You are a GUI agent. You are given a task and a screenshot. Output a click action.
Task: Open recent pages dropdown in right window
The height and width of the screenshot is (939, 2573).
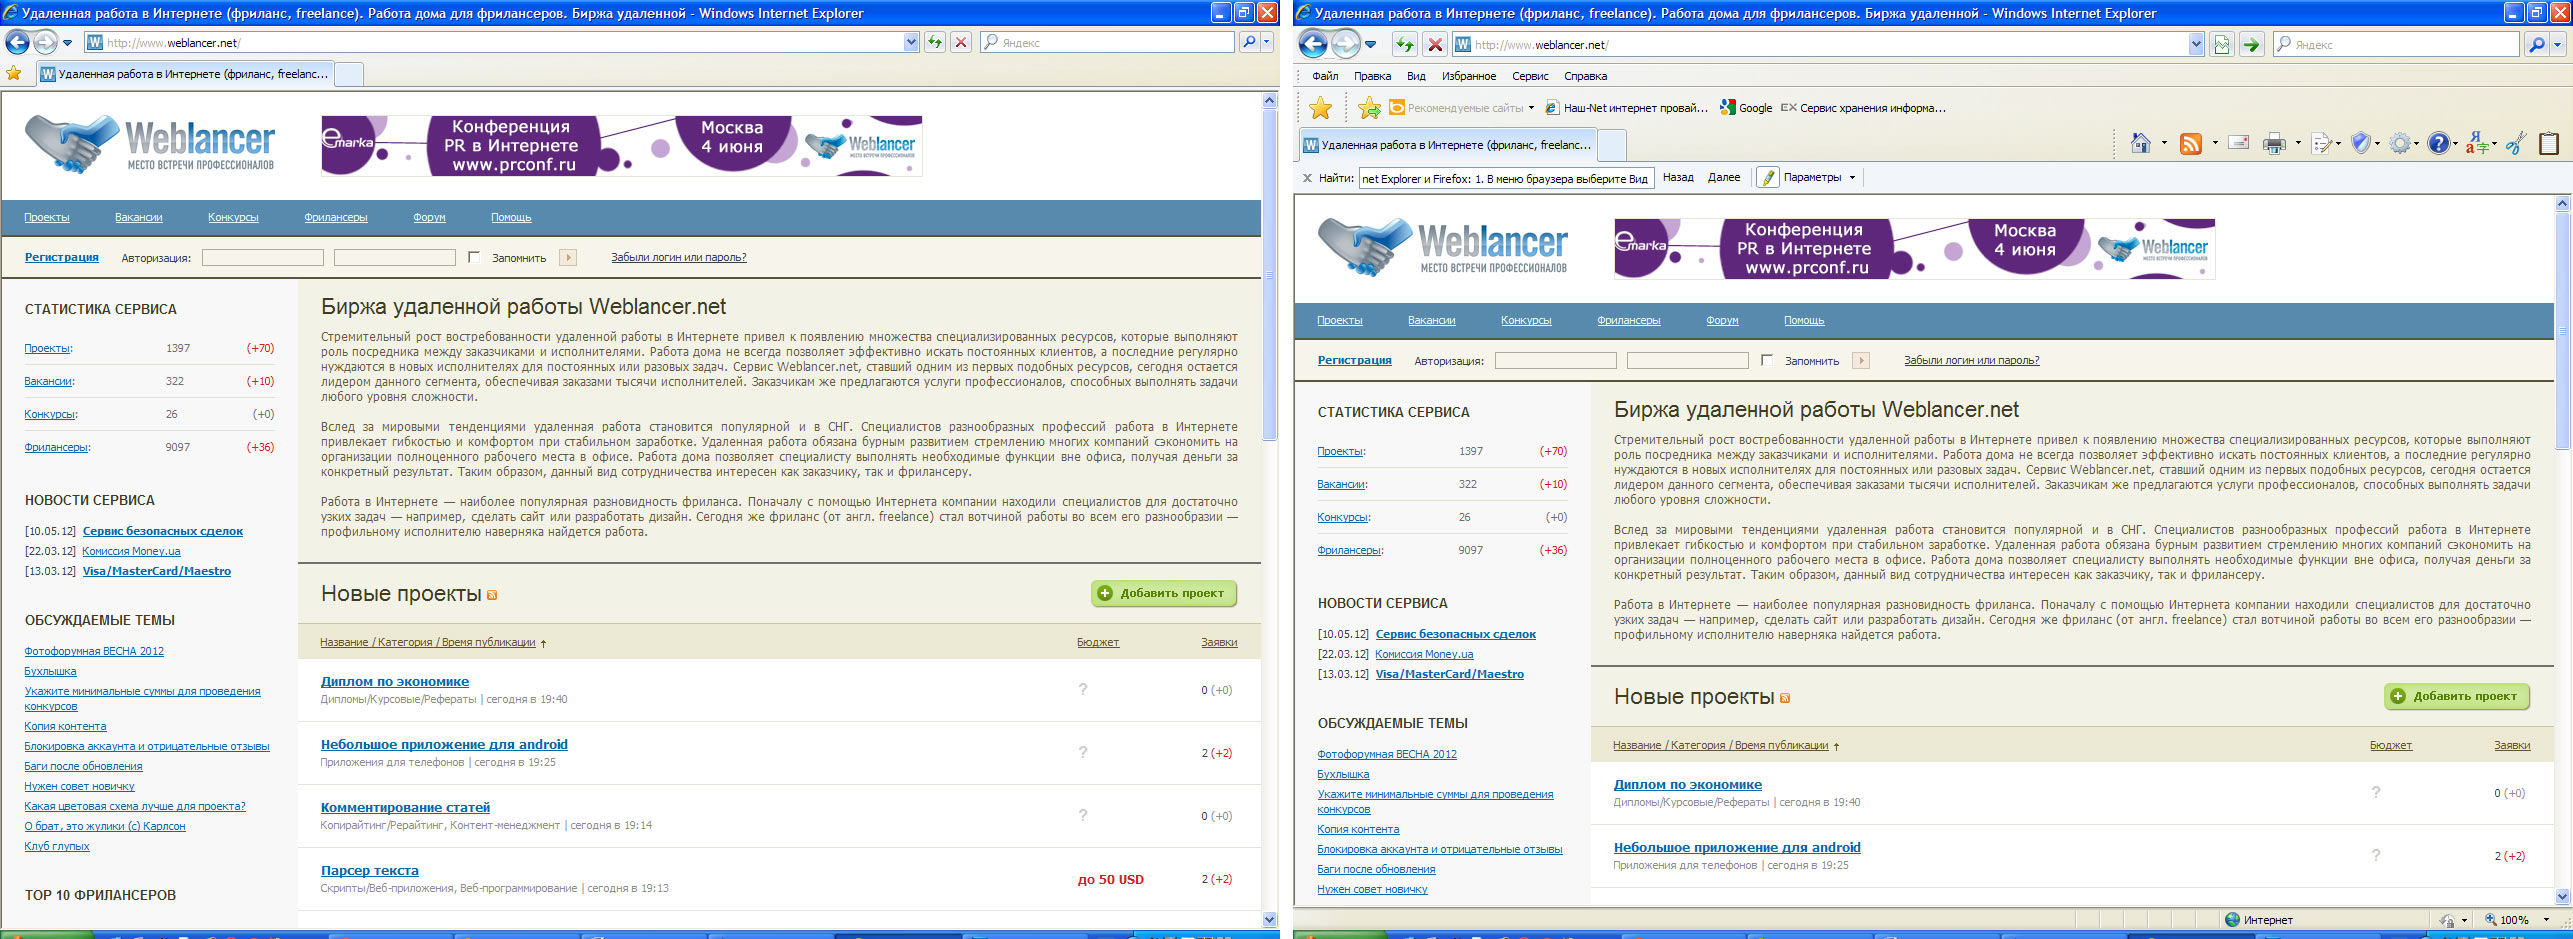click(x=1371, y=44)
